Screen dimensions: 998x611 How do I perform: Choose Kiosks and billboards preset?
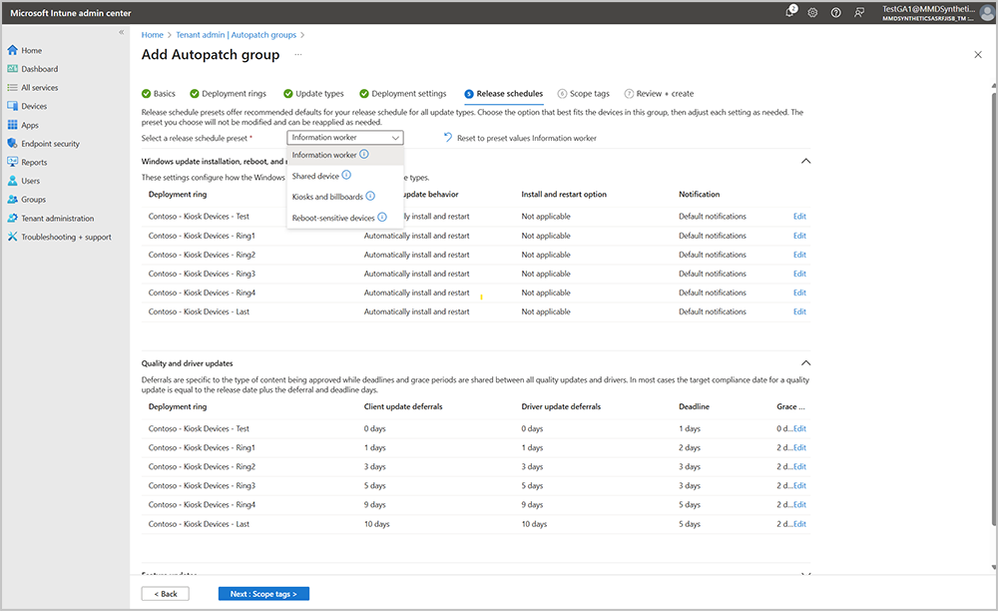(x=345, y=197)
